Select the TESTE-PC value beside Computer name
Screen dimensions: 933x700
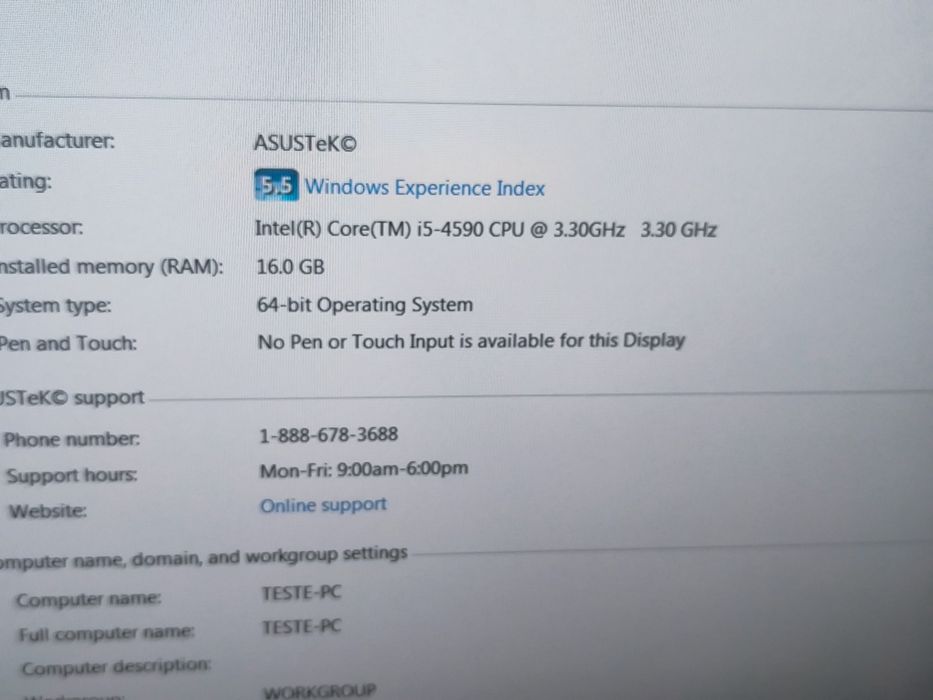pyautogui.click(x=302, y=593)
